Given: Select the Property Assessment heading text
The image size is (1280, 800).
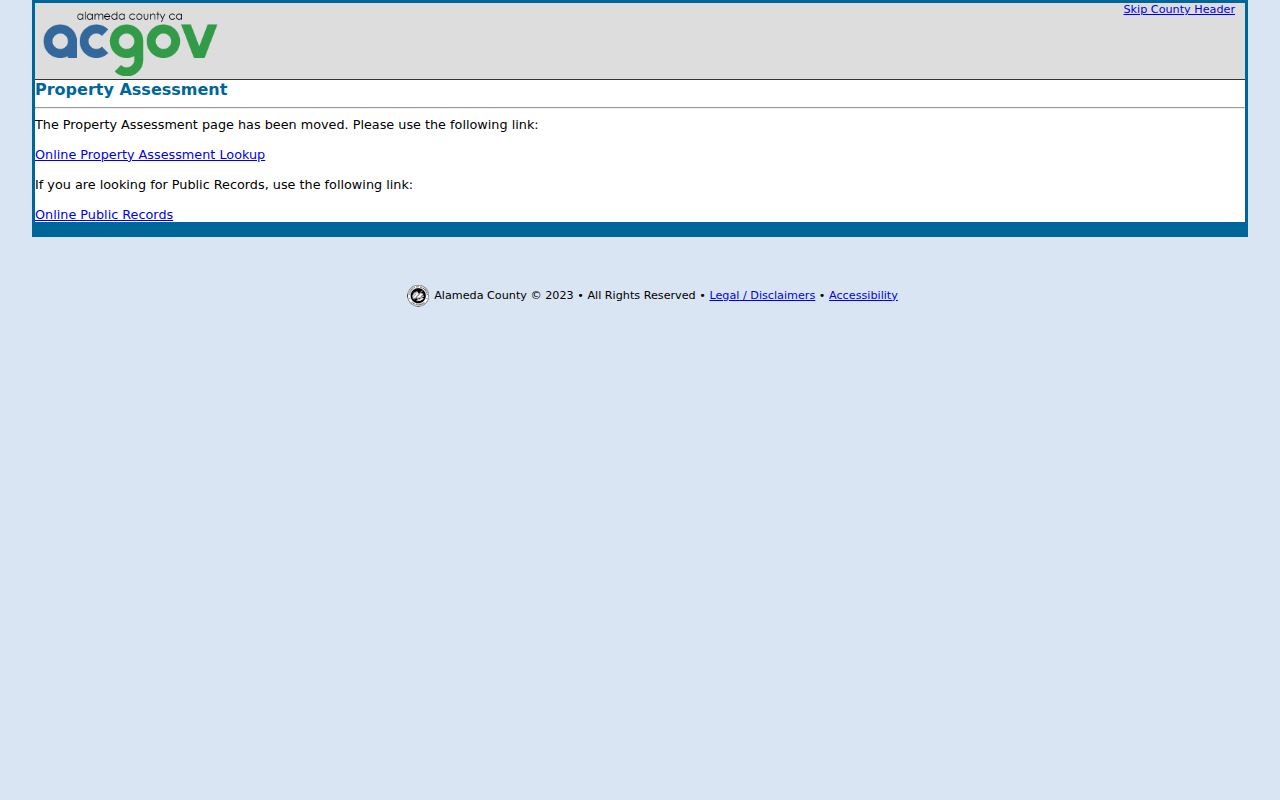Looking at the screenshot, I should click(131, 90).
